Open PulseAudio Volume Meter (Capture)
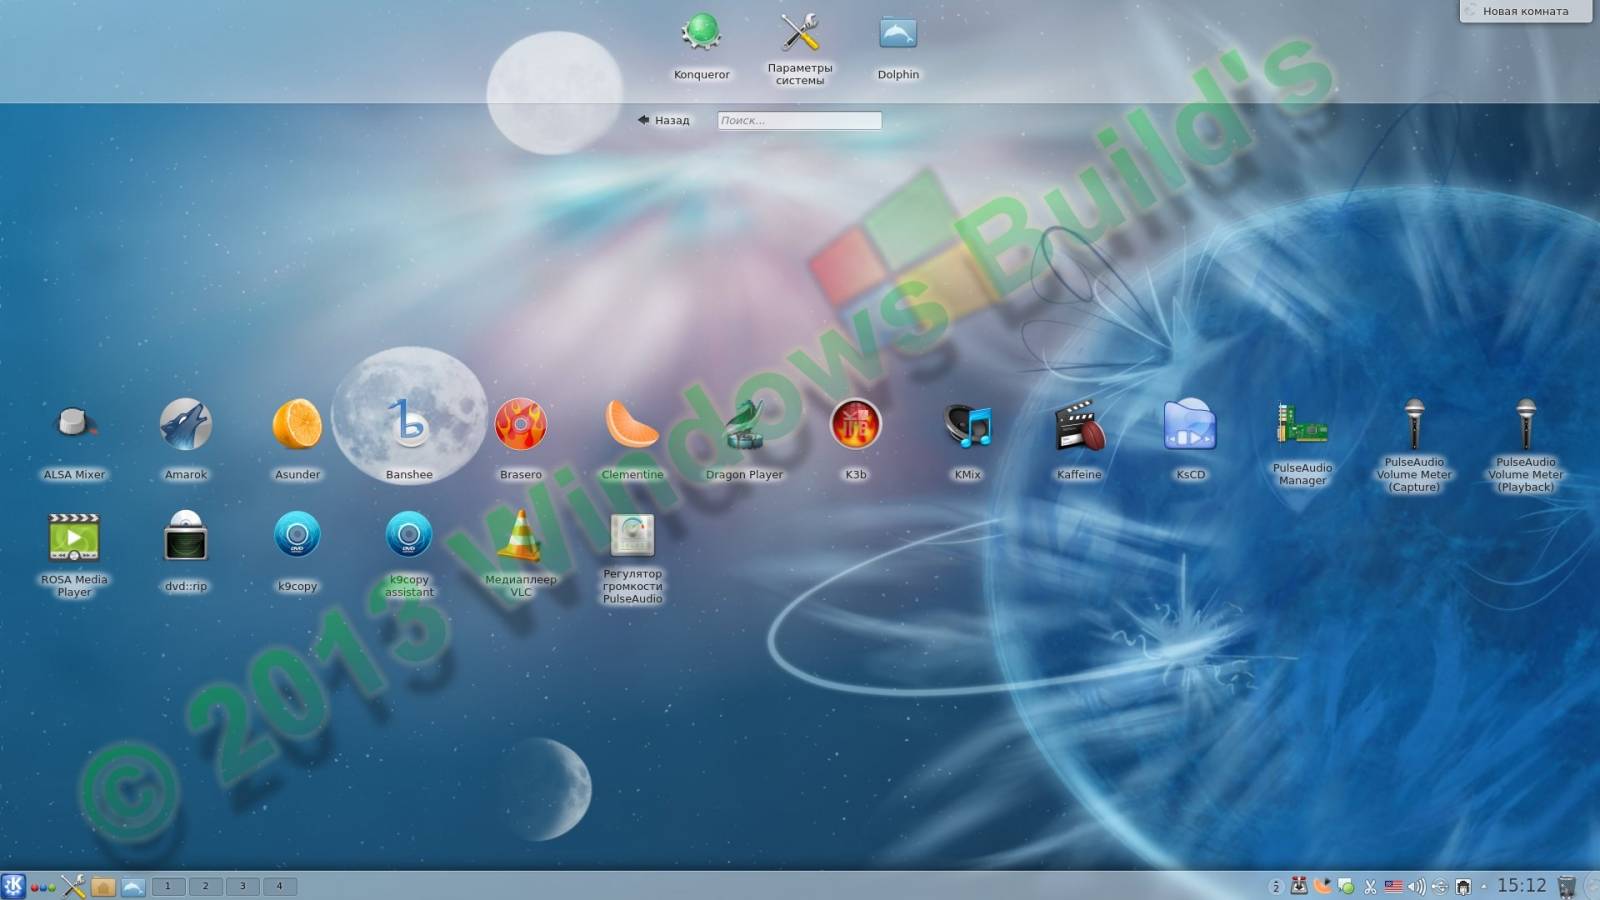The height and width of the screenshot is (900, 1600). (x=1414, y=446)
